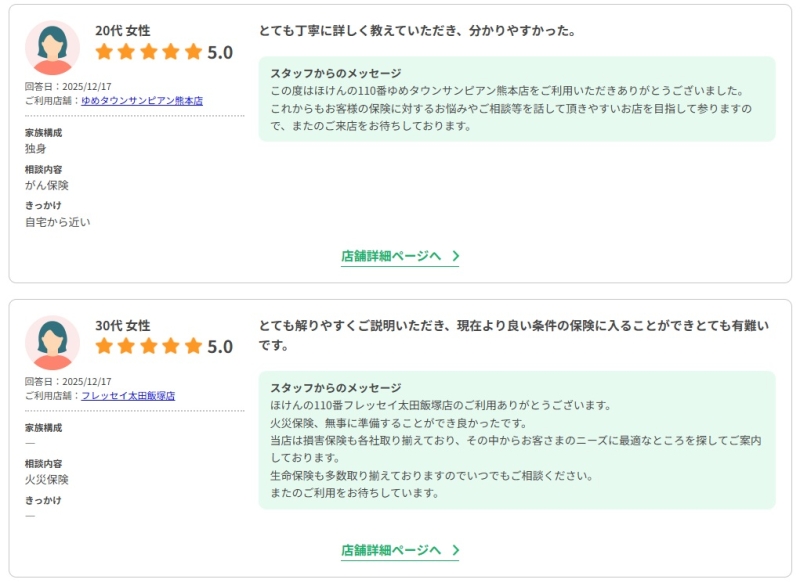Screen dimensions: 800x583
Task: Click the review headline starting とても丁寧に詳しく
Action: coord(417,31)
